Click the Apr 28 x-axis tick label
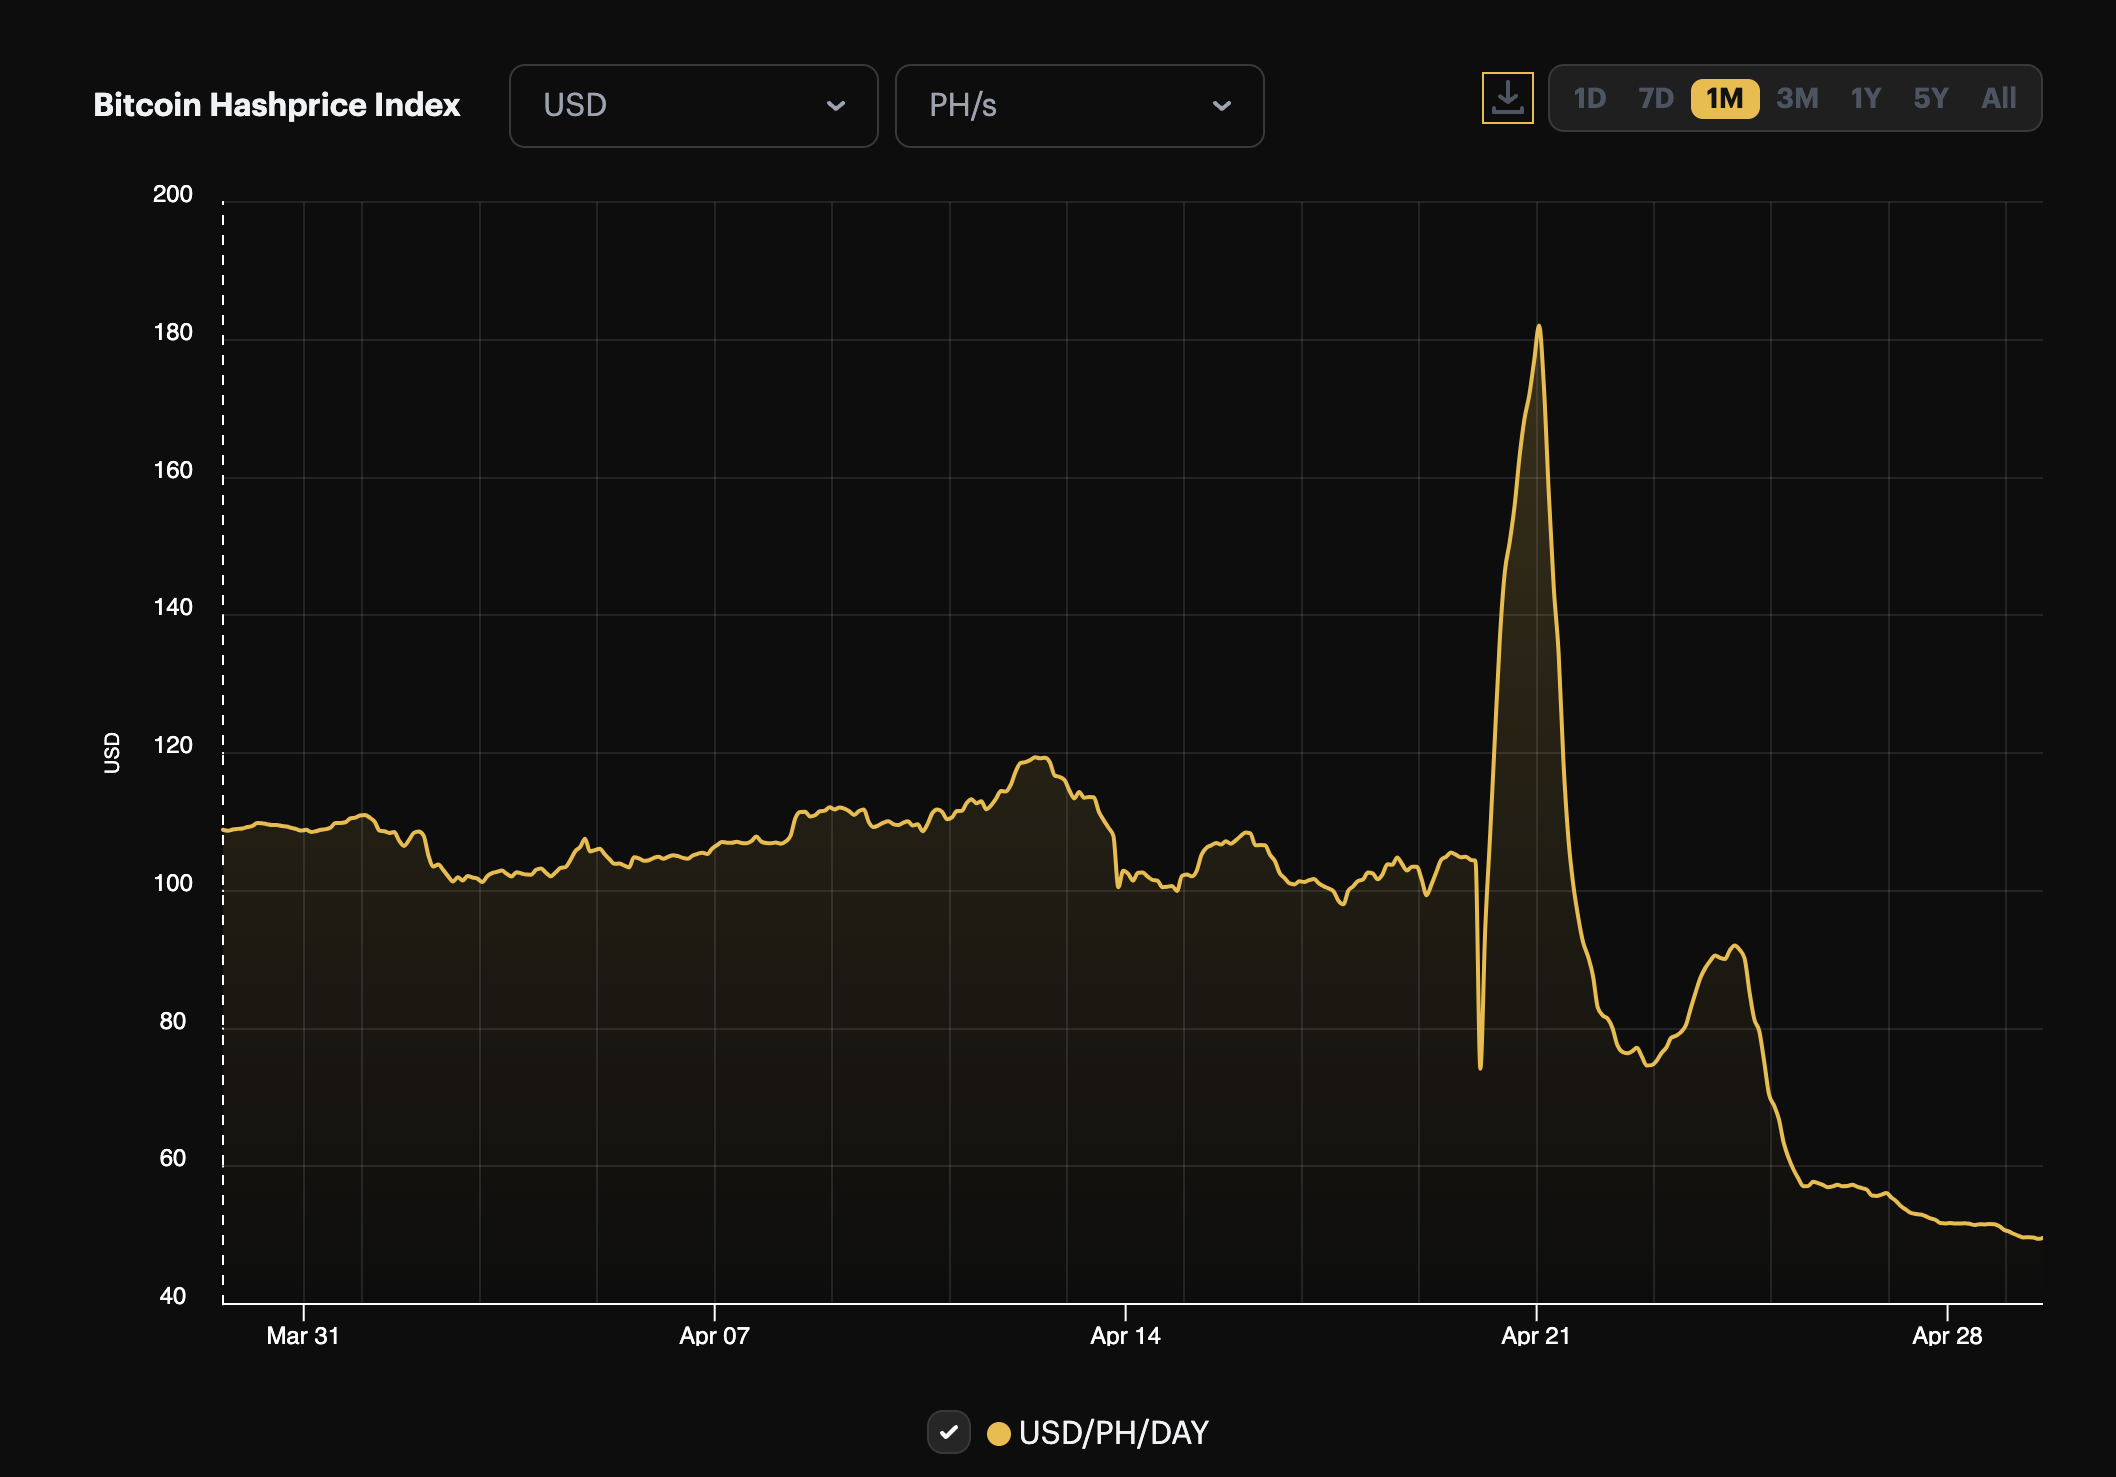This screenshot has height=1477, width=2116. [1946, 1335]
